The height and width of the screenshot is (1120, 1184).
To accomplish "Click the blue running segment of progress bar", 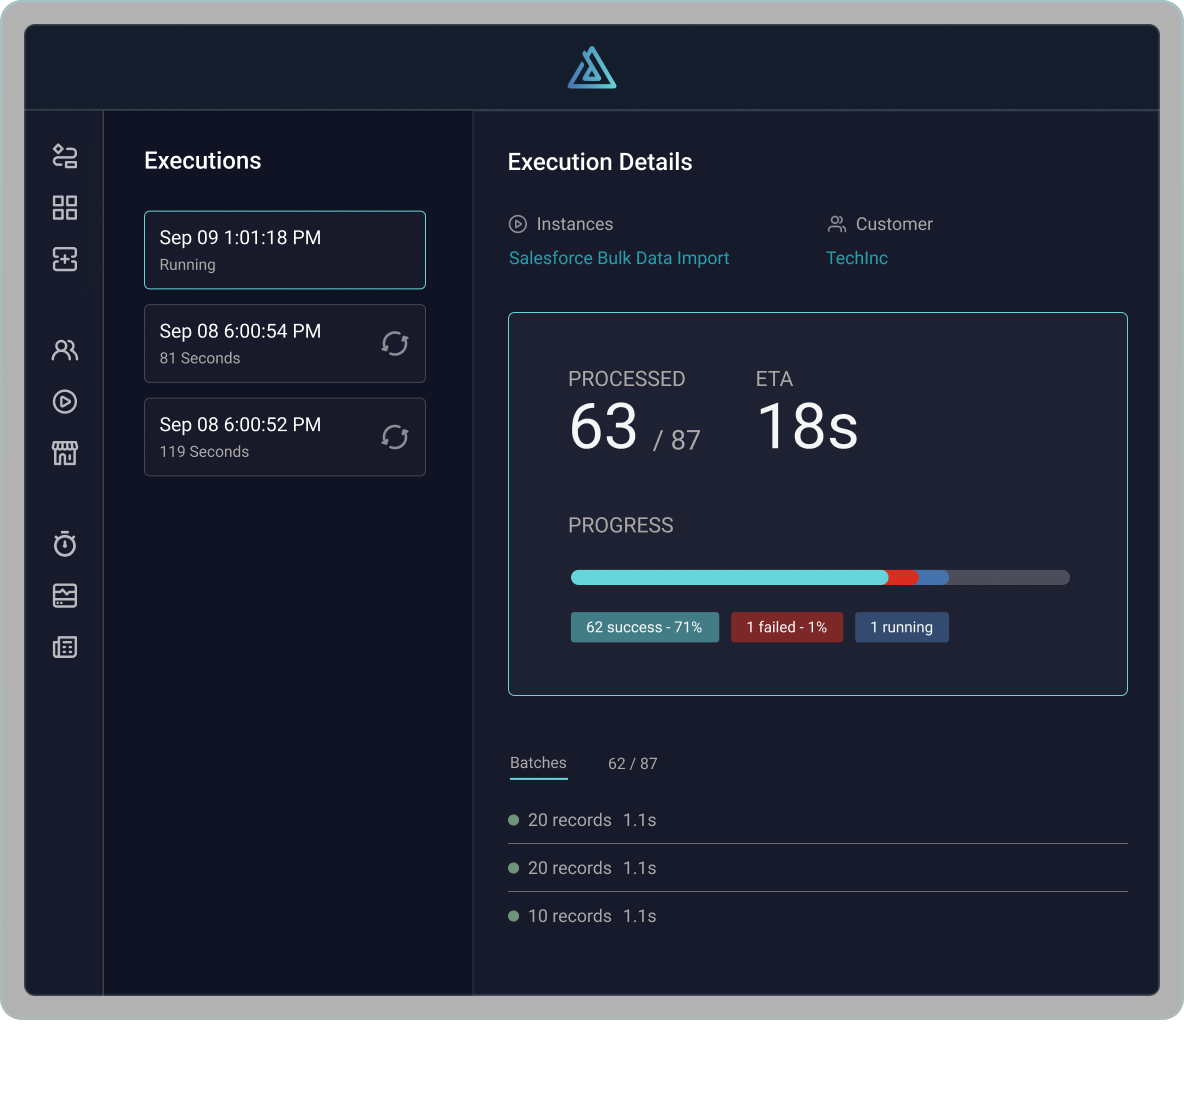I will pyautogui.click(x=934, y=578).
